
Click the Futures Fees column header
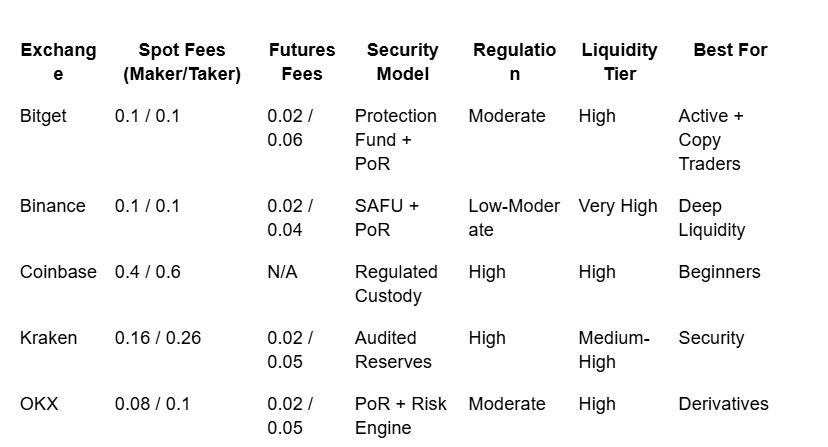click(x=302, y=62)
